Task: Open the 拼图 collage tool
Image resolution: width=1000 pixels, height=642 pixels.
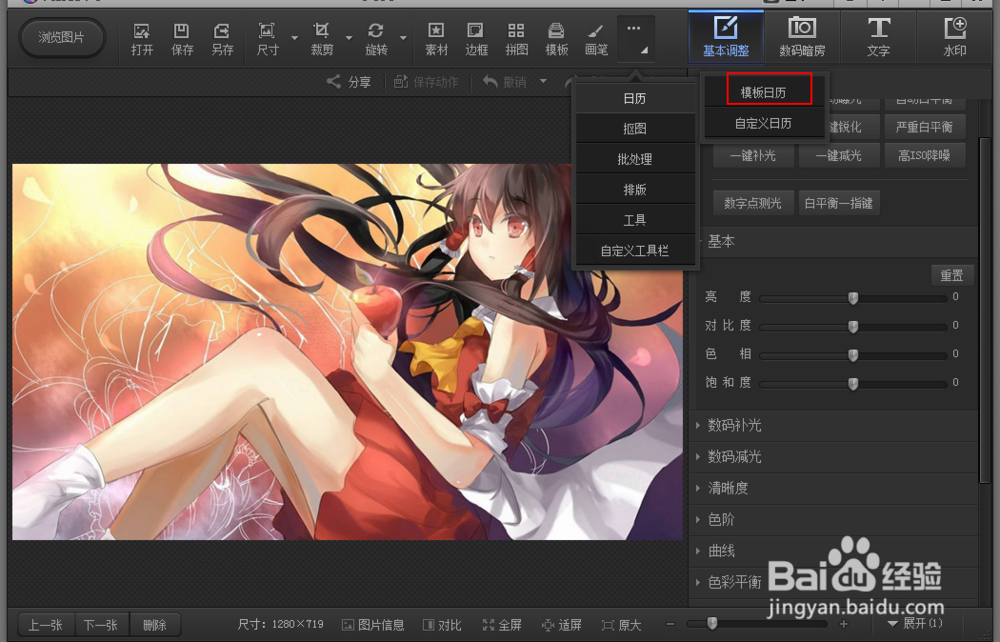Action: point(516,39)
